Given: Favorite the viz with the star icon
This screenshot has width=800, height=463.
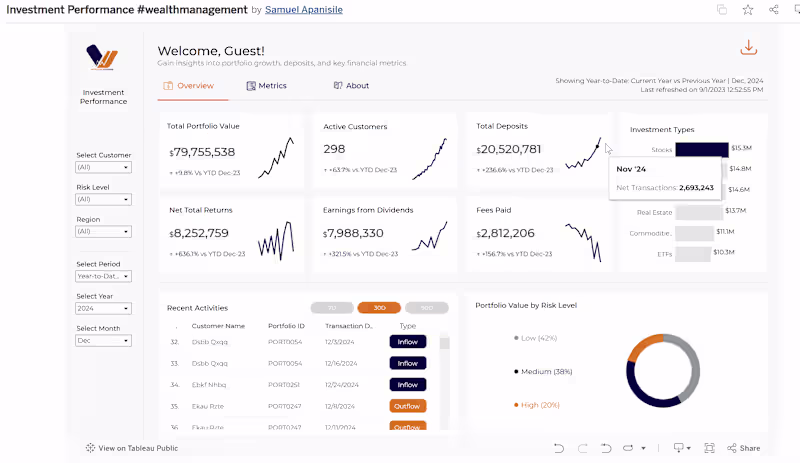Looking at the screenshot, I should click(747, 10).
